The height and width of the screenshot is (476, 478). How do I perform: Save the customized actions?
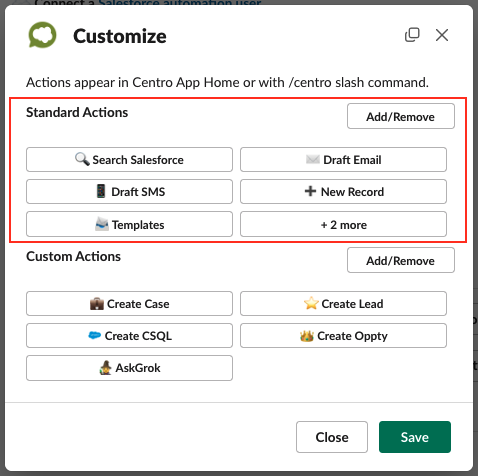pyautogui.click(x=415, y=437)
